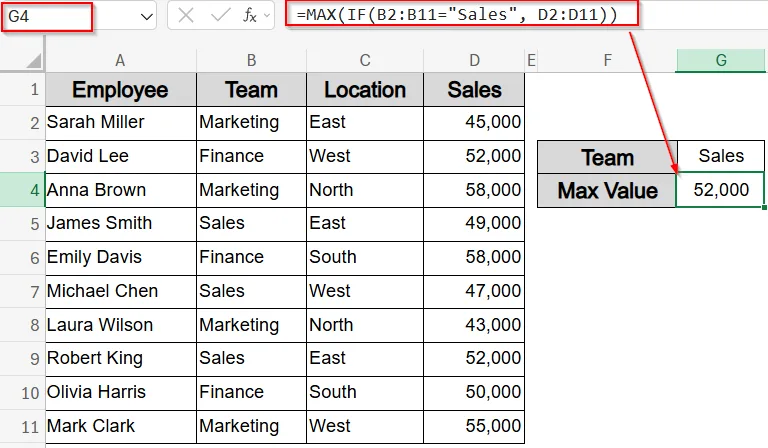Select column C header
The height and width of the screenshot is (448, 768).
(x=365, y=60)
